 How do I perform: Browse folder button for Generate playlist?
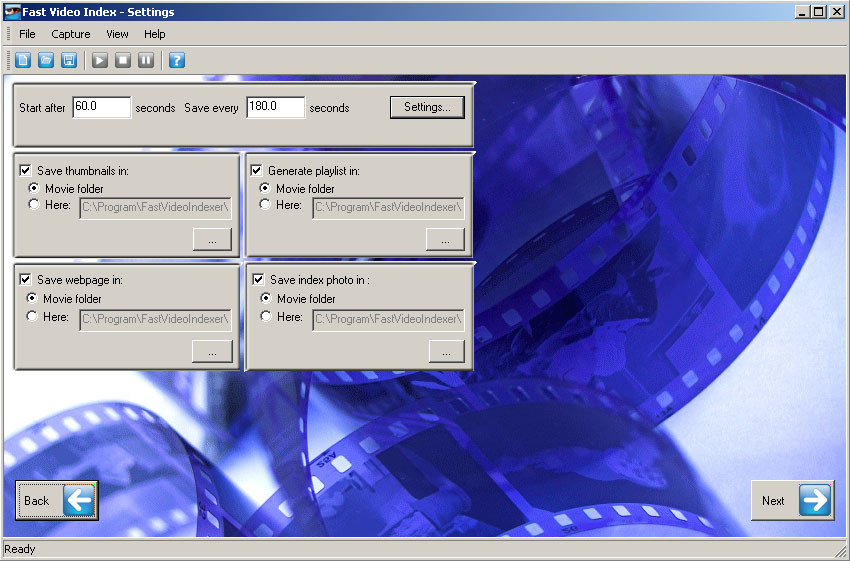click(x=445, y=240)
